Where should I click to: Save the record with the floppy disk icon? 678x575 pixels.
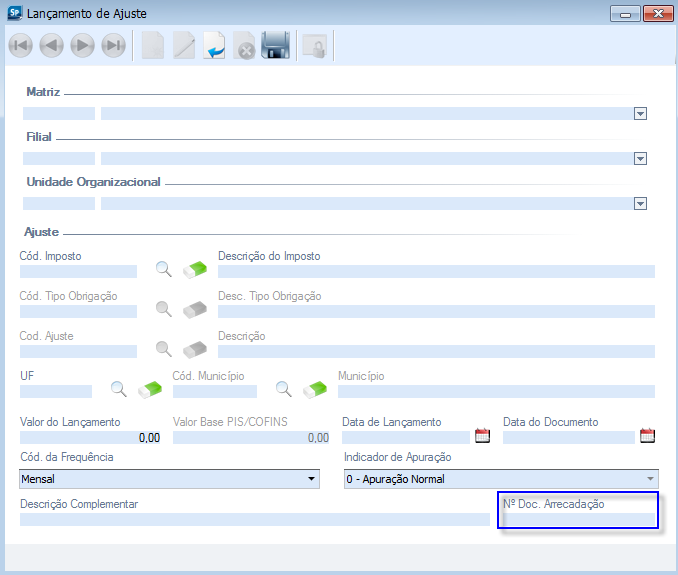(275, 45)
